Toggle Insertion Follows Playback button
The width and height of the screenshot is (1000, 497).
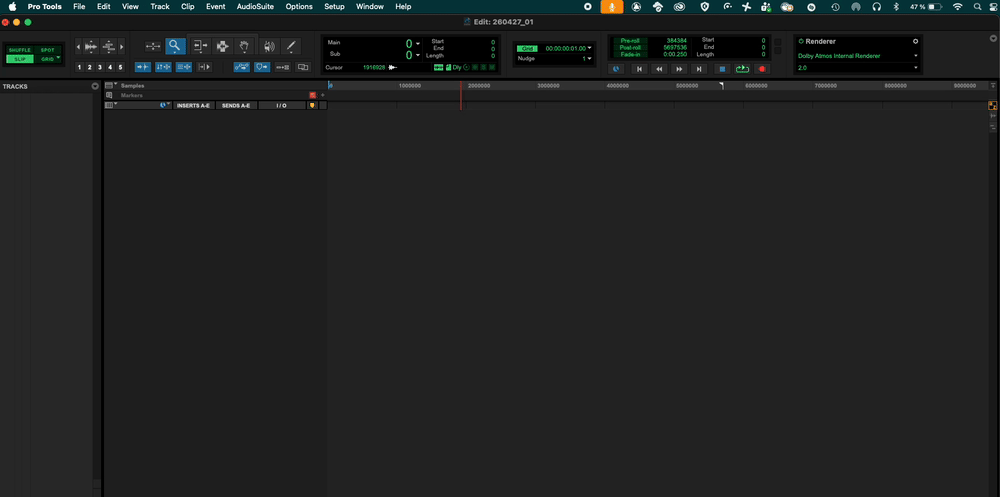click(204, 66)
